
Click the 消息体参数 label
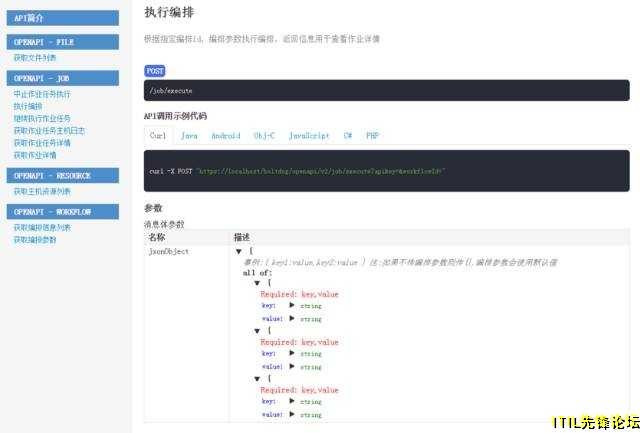[x=164, y=224]
